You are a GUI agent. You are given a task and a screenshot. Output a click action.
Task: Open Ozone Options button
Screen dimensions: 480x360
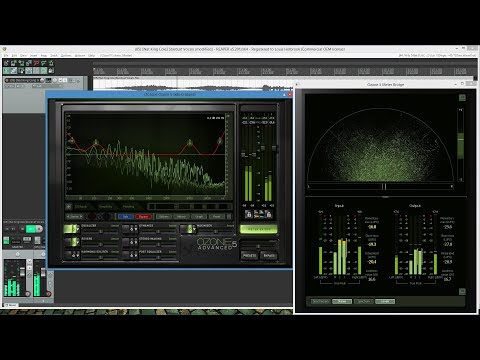(x=163, y=216)
